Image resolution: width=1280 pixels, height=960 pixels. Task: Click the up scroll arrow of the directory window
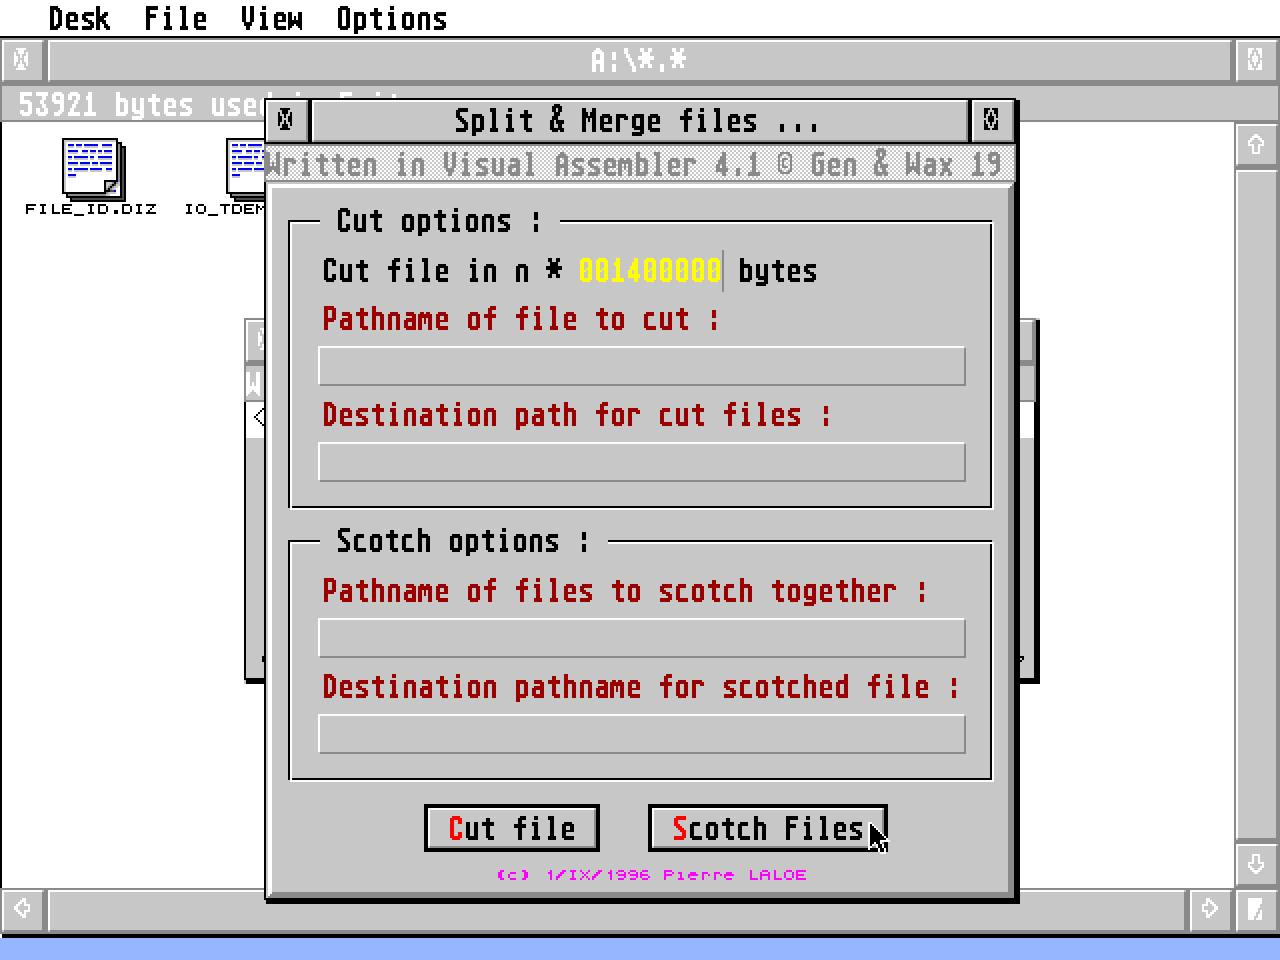click(1256, 144)
